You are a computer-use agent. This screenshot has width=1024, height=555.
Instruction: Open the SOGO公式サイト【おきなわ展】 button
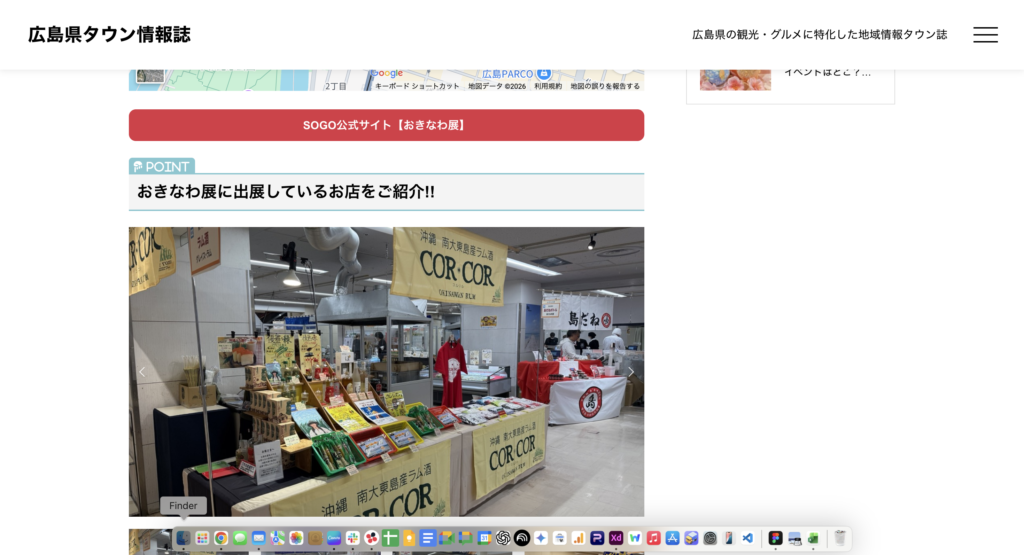pos(386,125)
